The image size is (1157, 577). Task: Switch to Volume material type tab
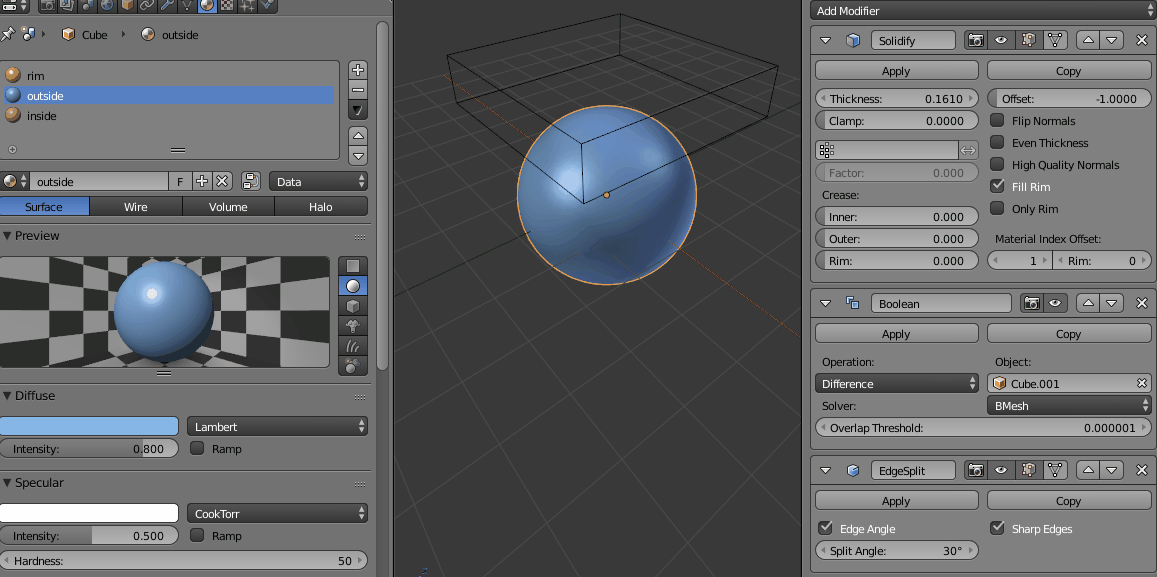228,207
